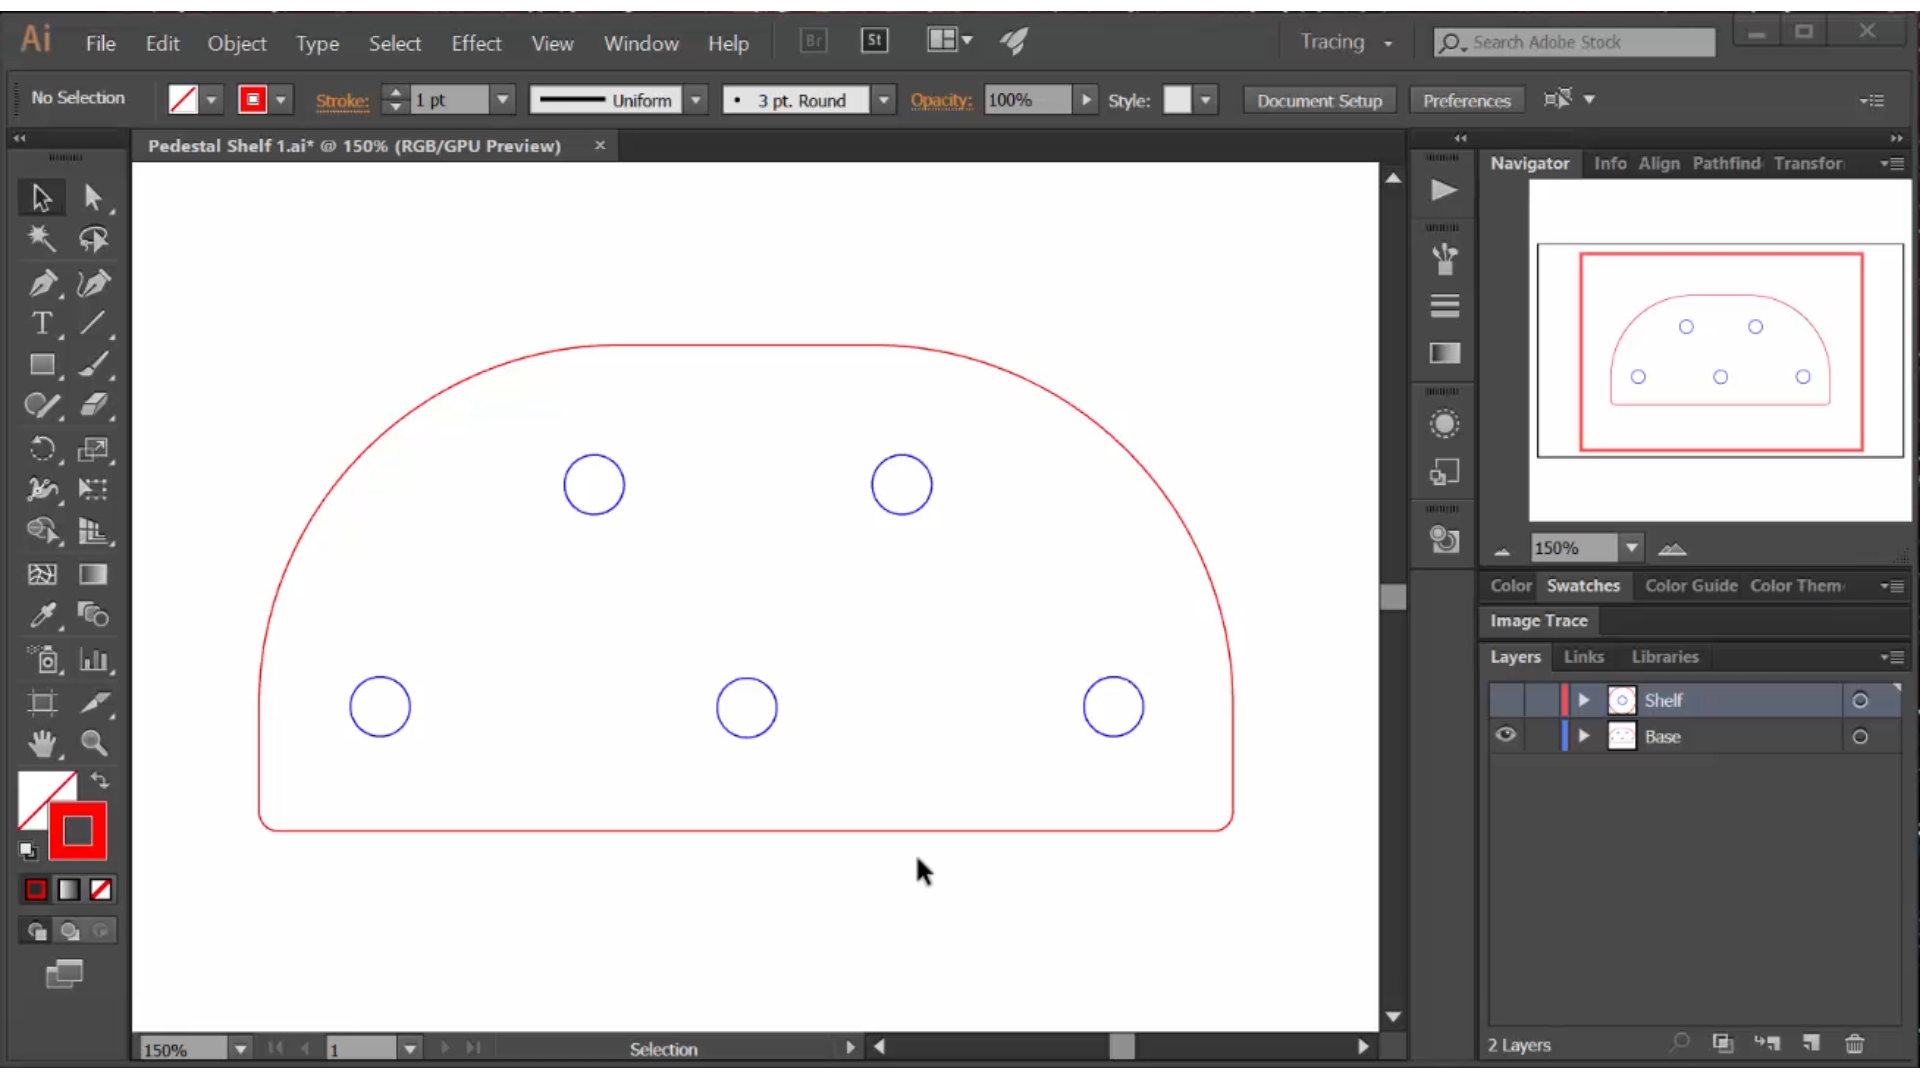The image size is (1920, 1080).
Task: Click the Preferences button
Action: (1468, 99)
